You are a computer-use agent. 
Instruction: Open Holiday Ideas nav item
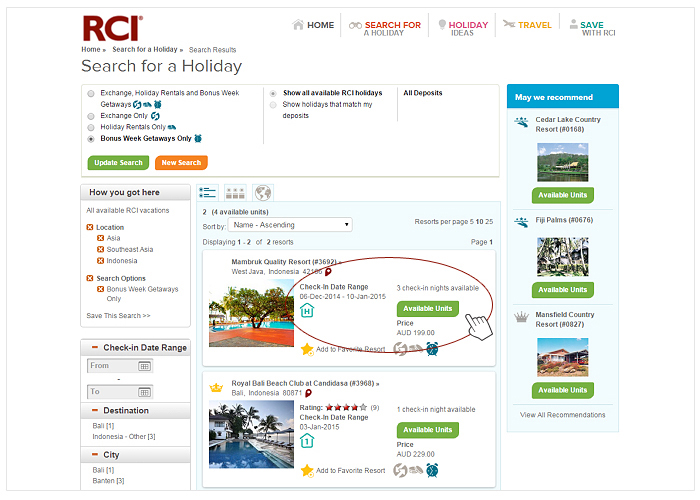463,28
